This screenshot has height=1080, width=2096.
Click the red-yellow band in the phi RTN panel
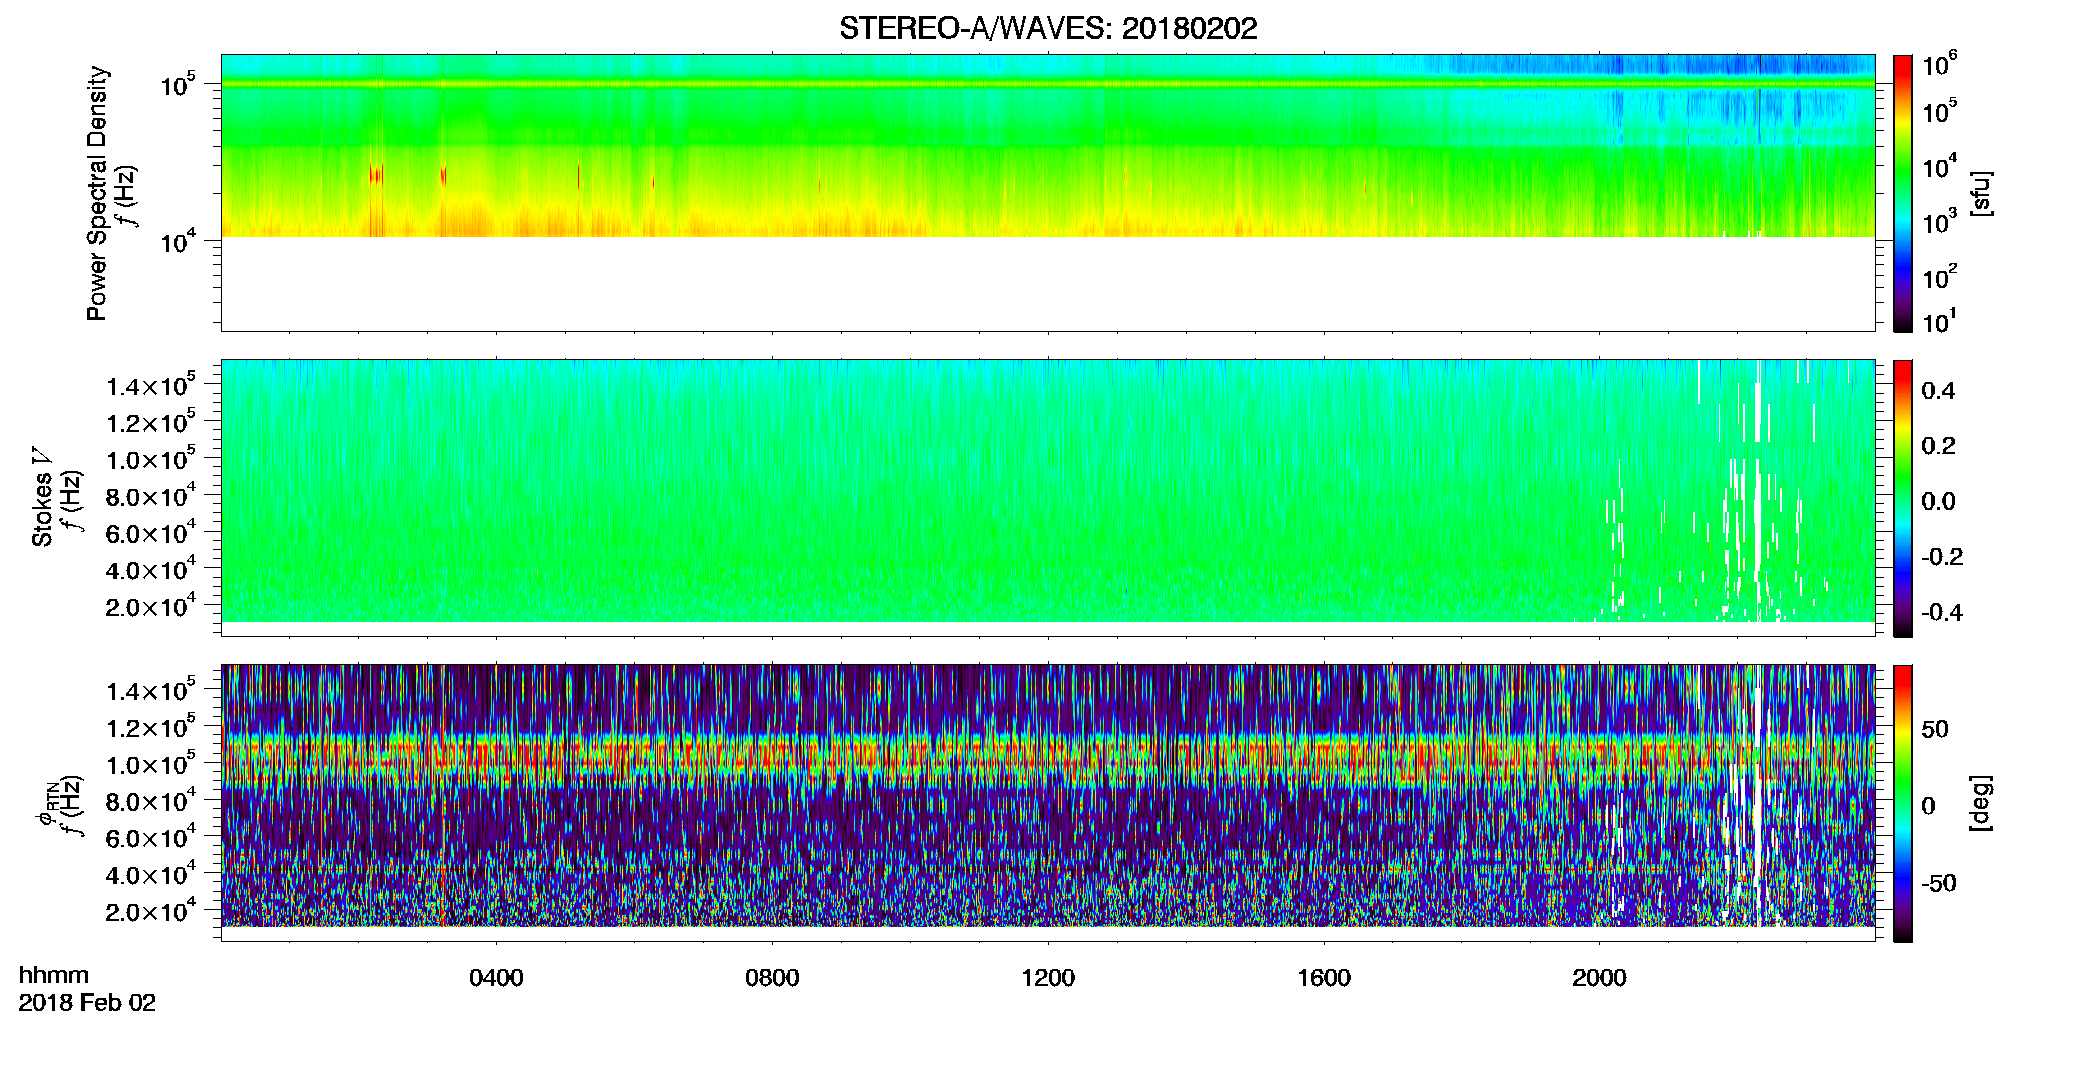point(1047,763)
